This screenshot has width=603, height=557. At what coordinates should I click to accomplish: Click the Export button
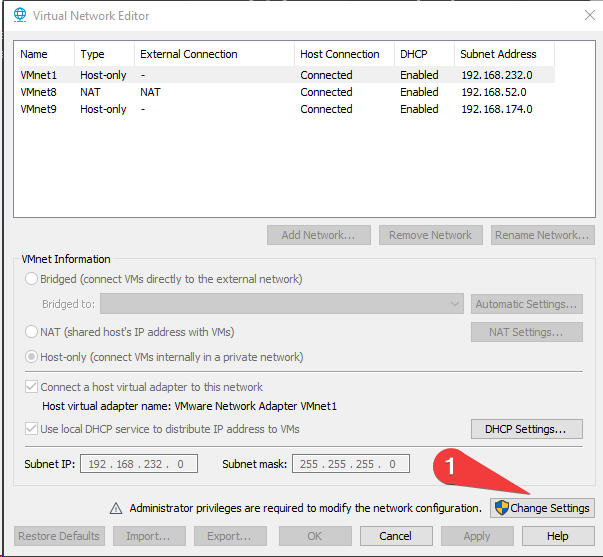pyautogui.click(x=230, y=536)
